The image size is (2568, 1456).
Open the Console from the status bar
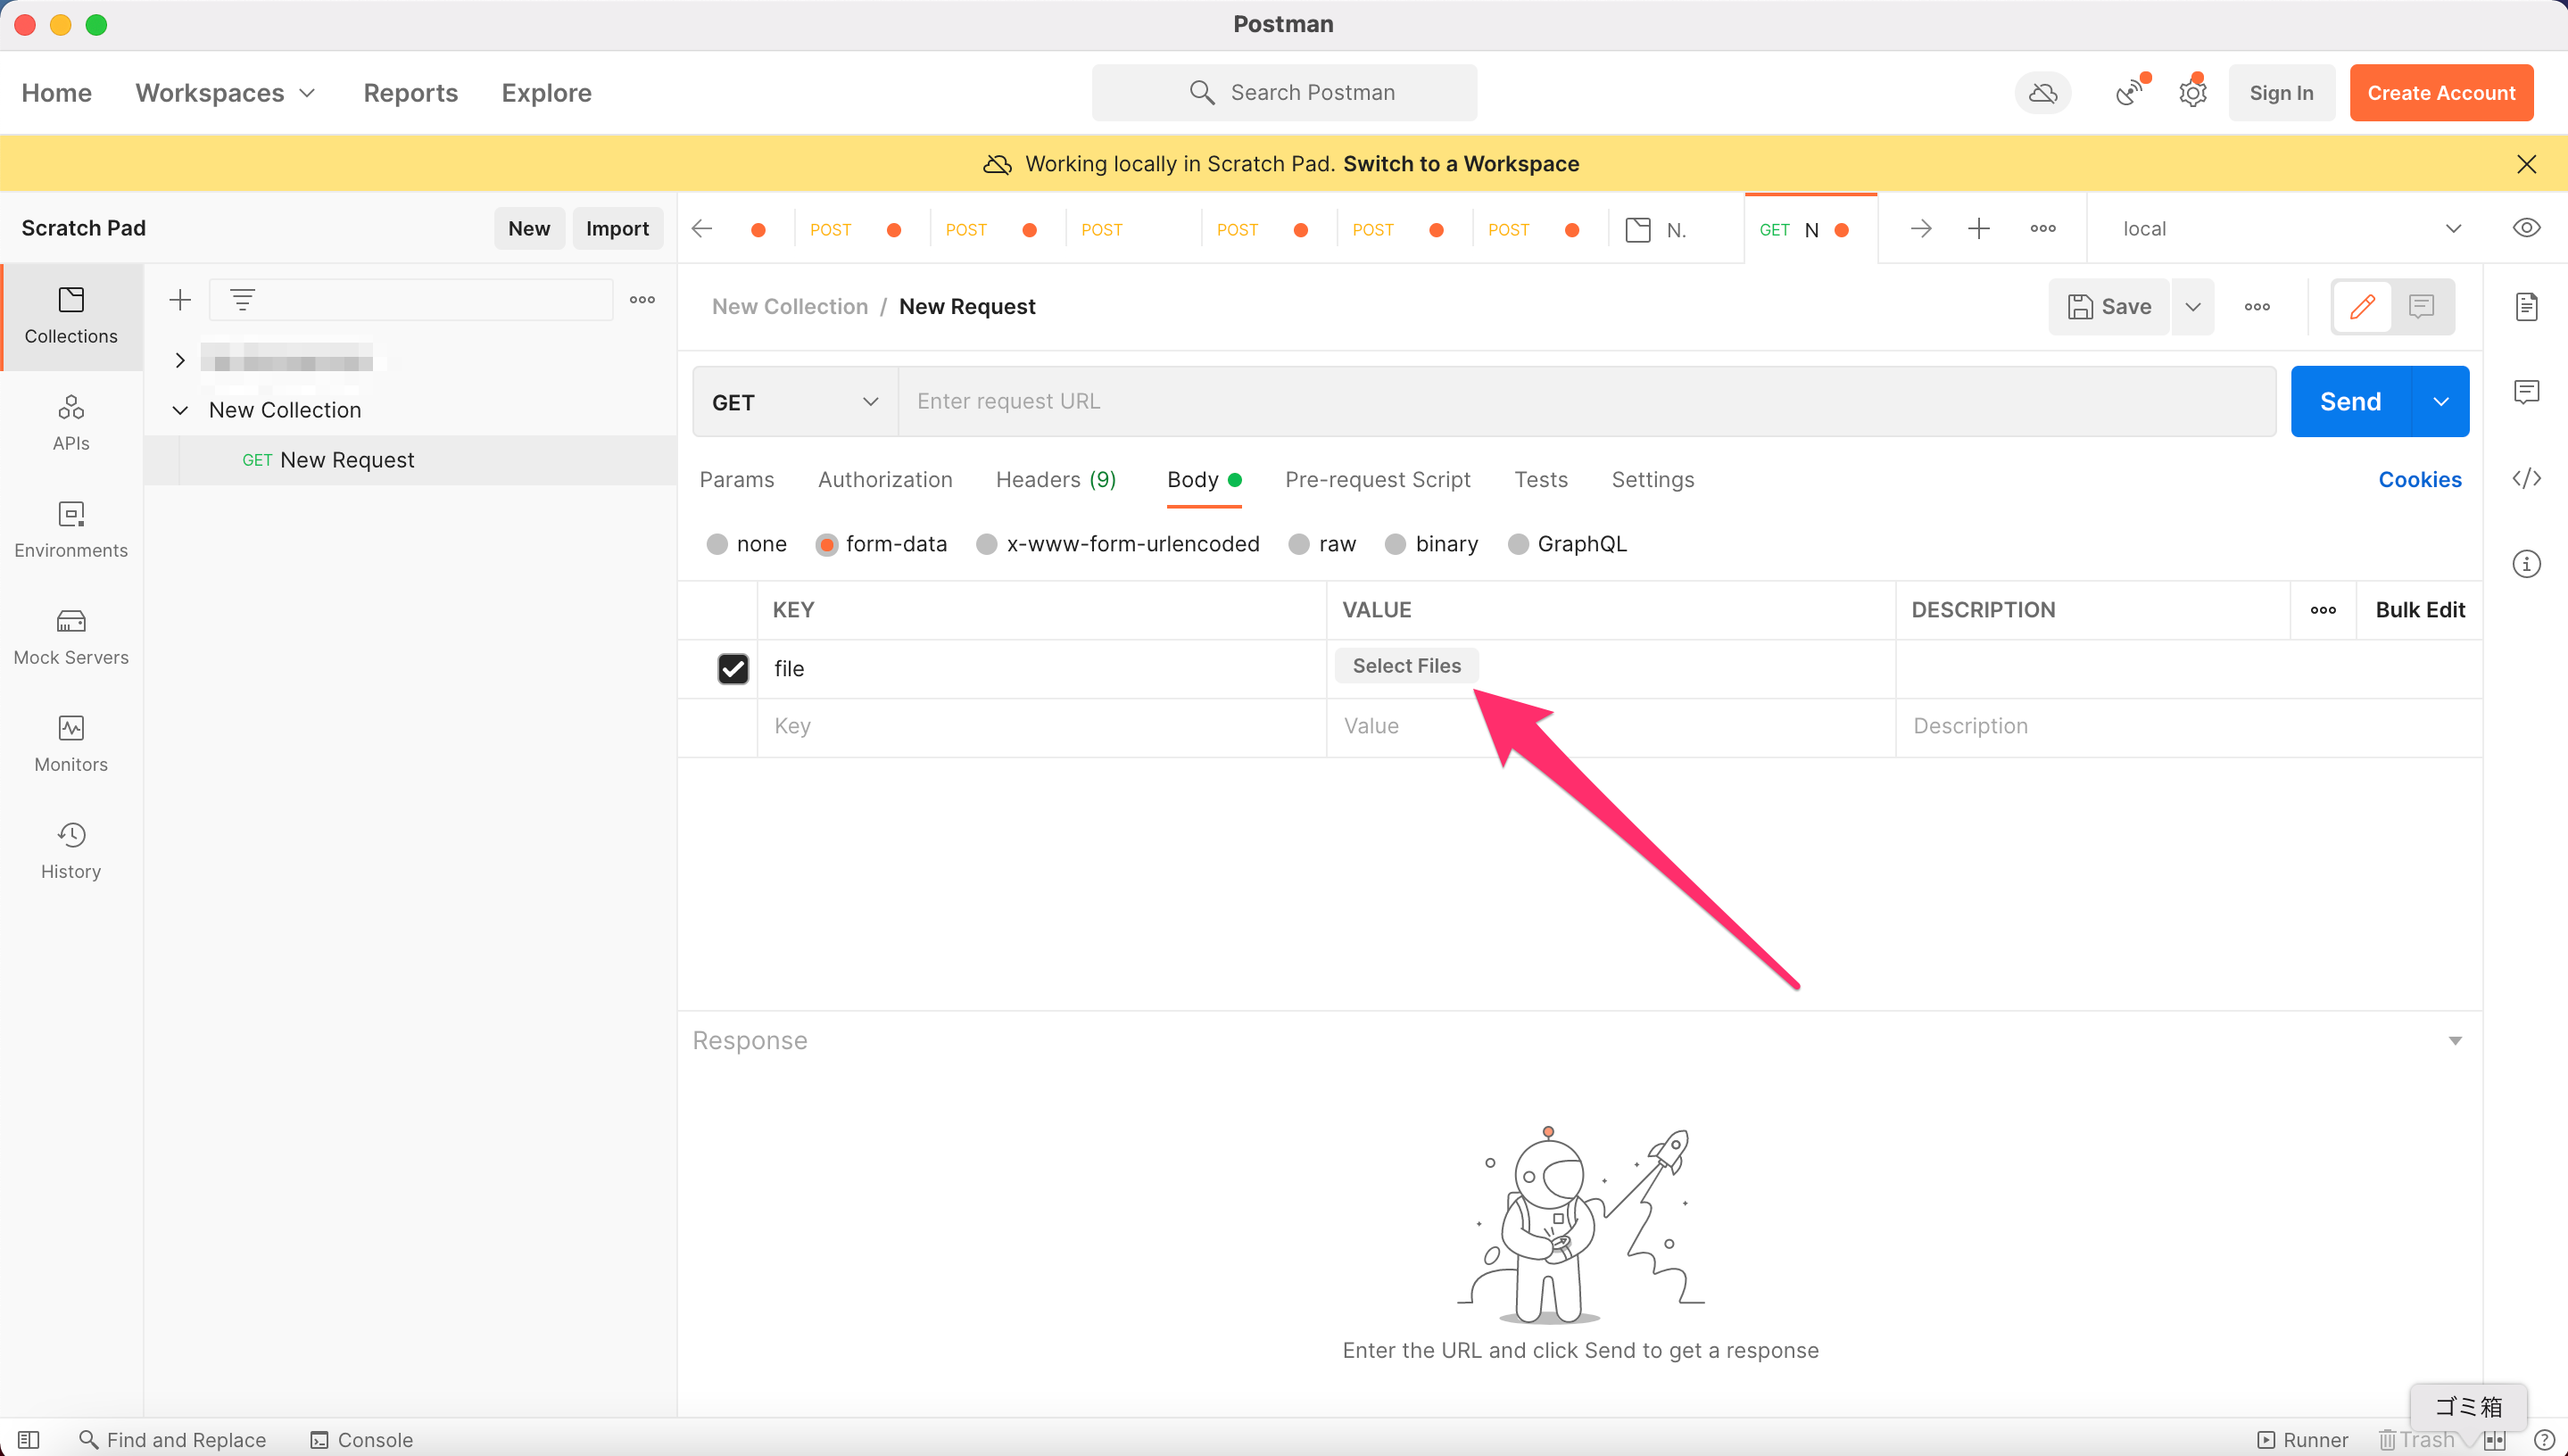pos(361,1439)
